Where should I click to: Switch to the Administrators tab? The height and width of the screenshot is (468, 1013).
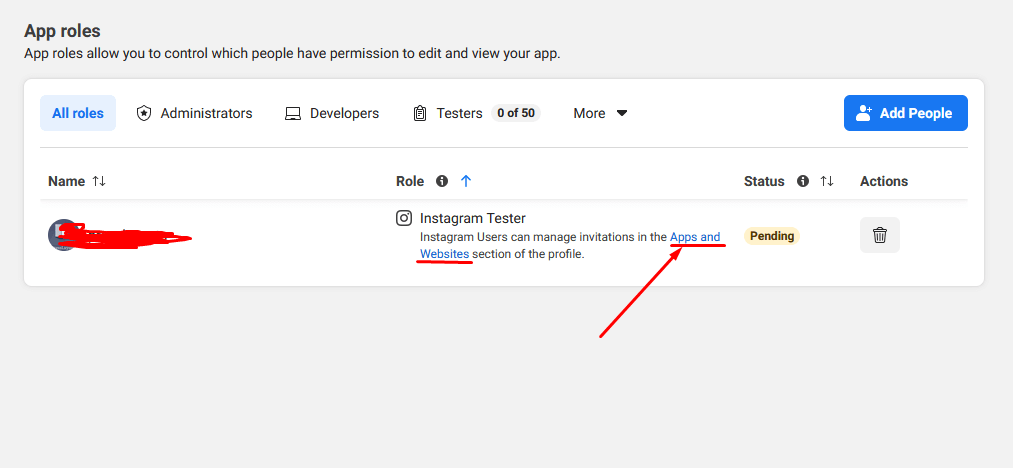point(194,113)
